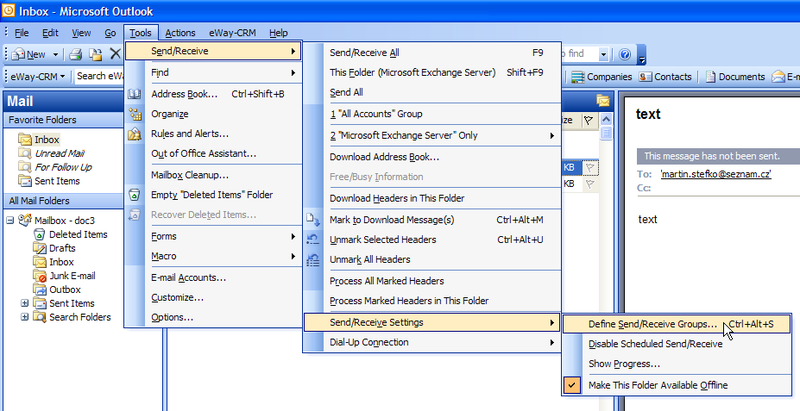This screenshot has height=411, width=800.
Task: Uncheck Make This Folder Available Offline
Action: 572,385
